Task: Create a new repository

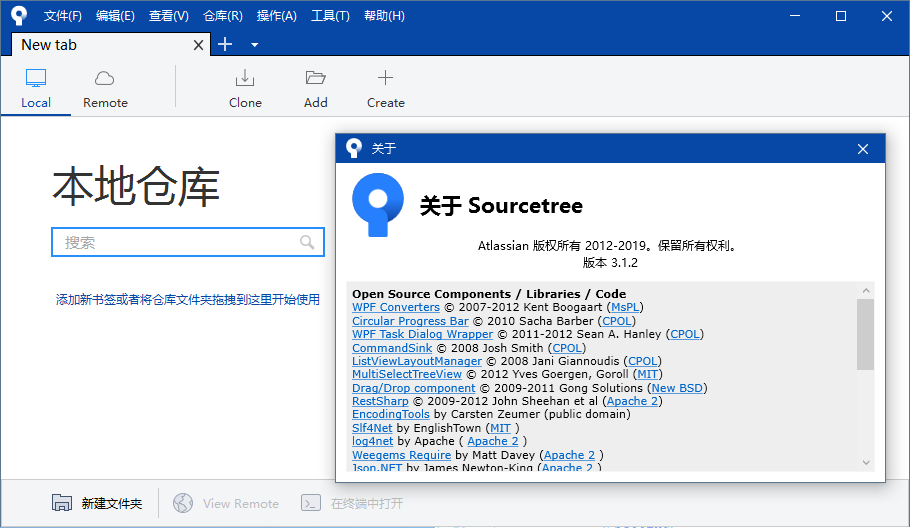Action: point(385,88)
